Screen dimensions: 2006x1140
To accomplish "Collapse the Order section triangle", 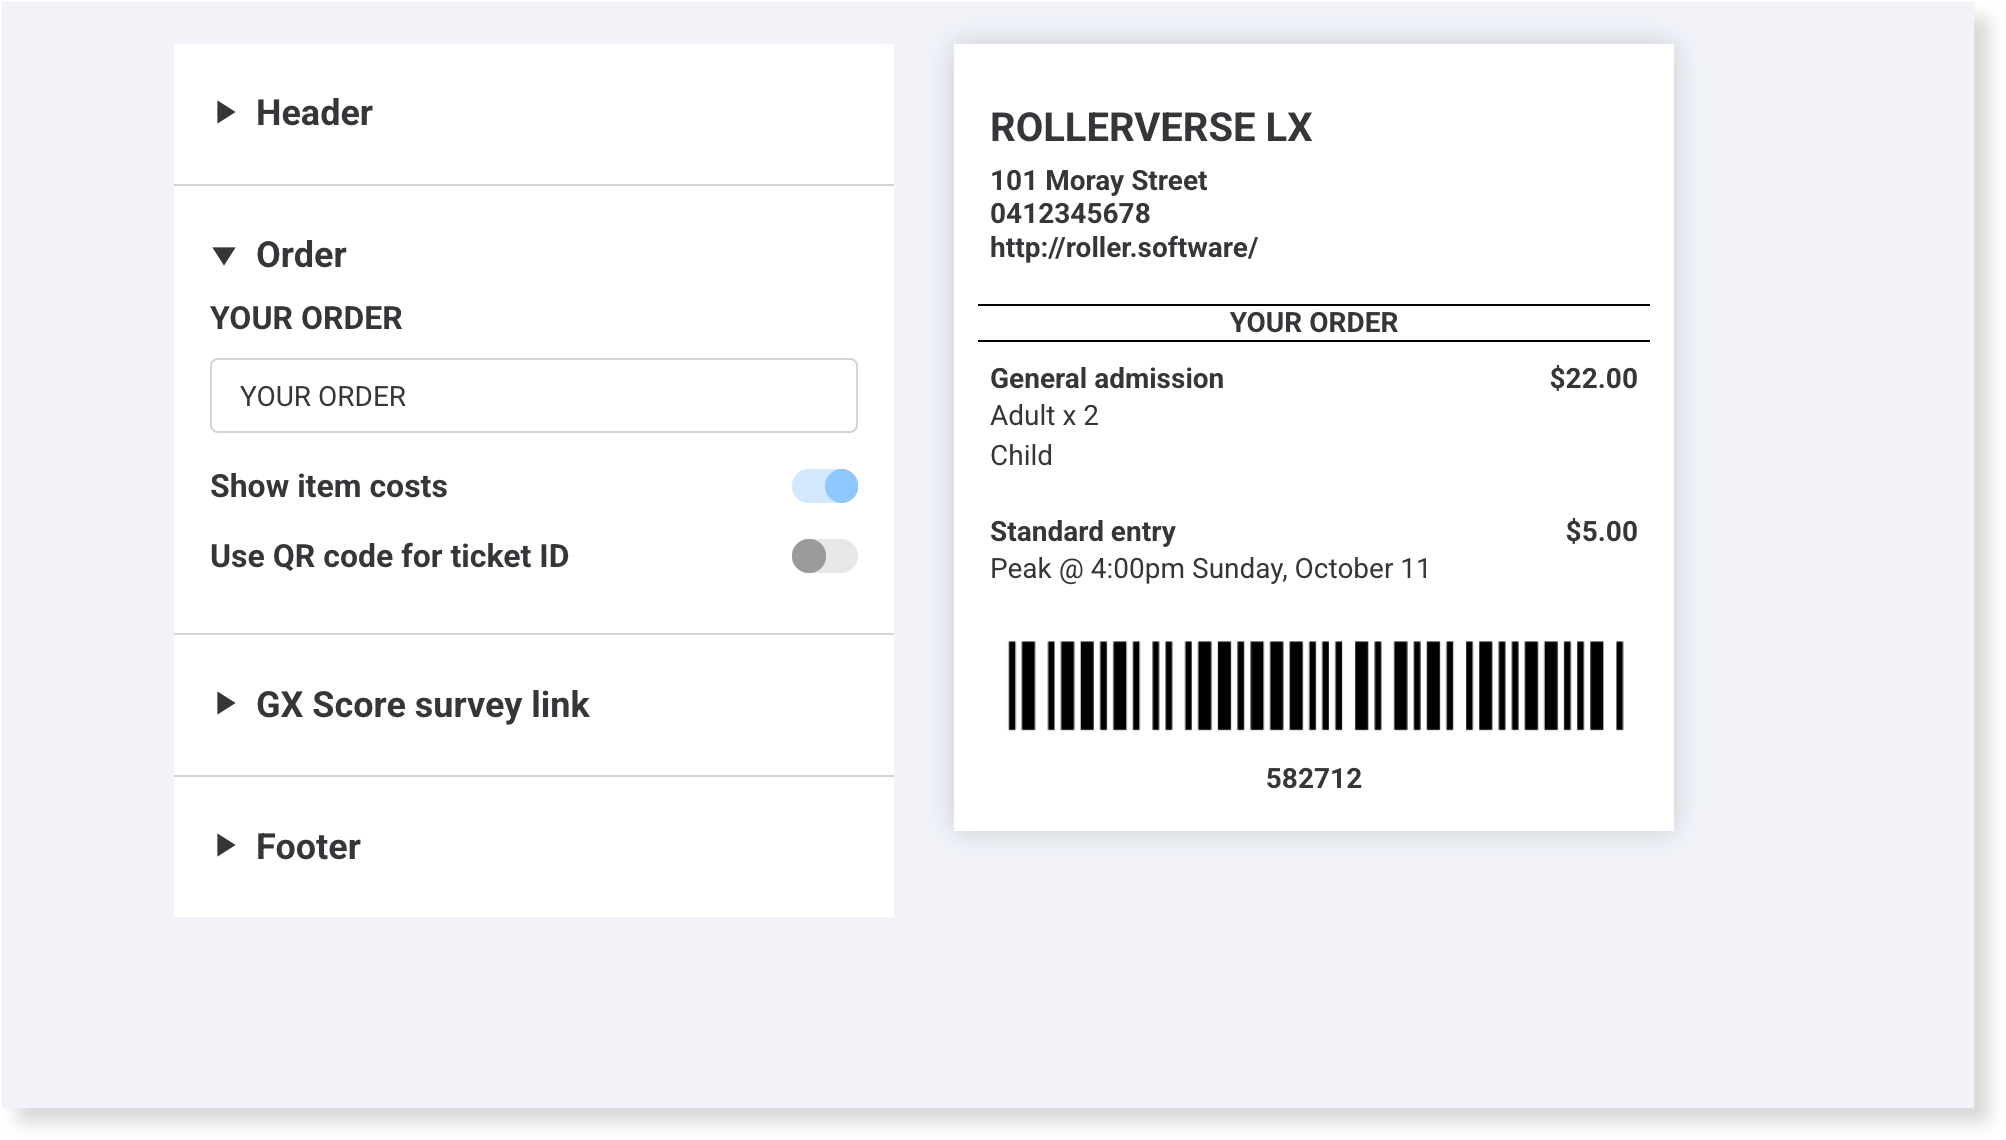I will (x=225, y=256).
